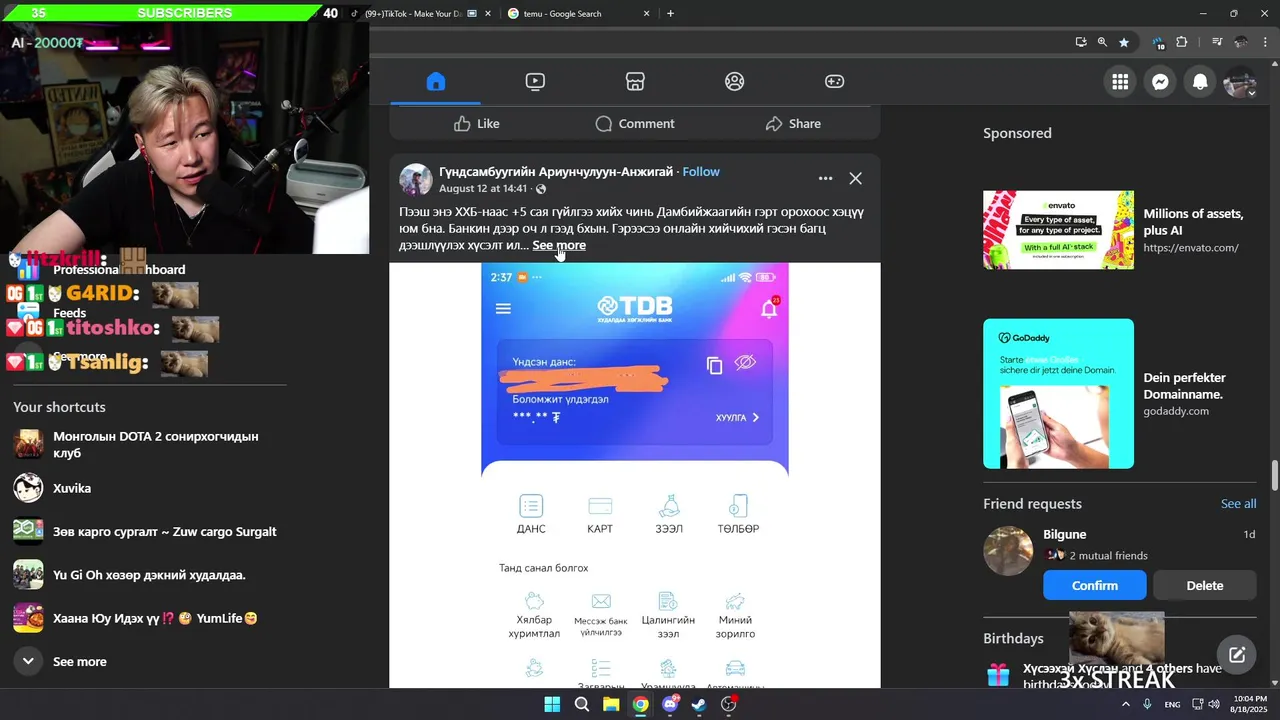Share the post above
The height and width of the screenshot is (720, 1280).
(793, 124)
